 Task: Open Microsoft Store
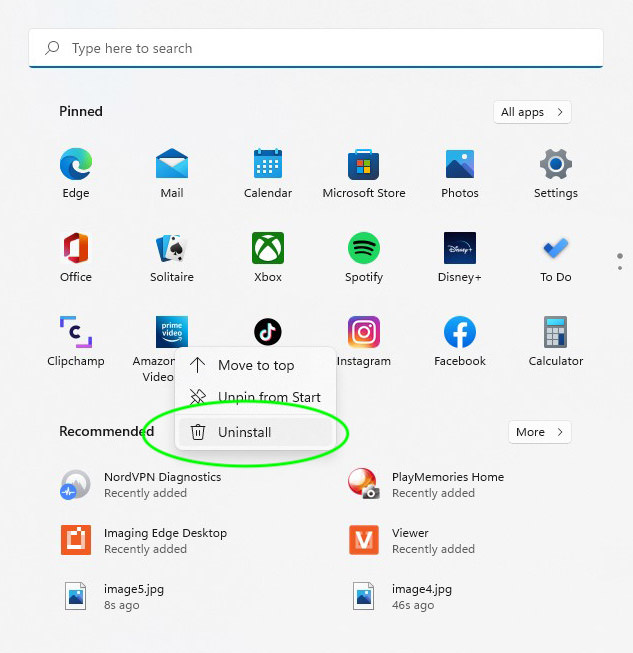tap(364, 173)
